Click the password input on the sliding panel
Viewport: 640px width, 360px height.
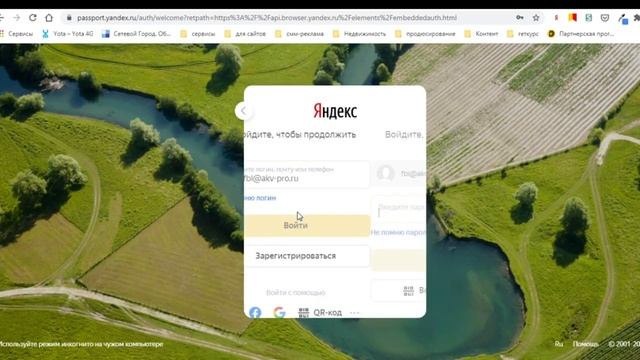399,209
